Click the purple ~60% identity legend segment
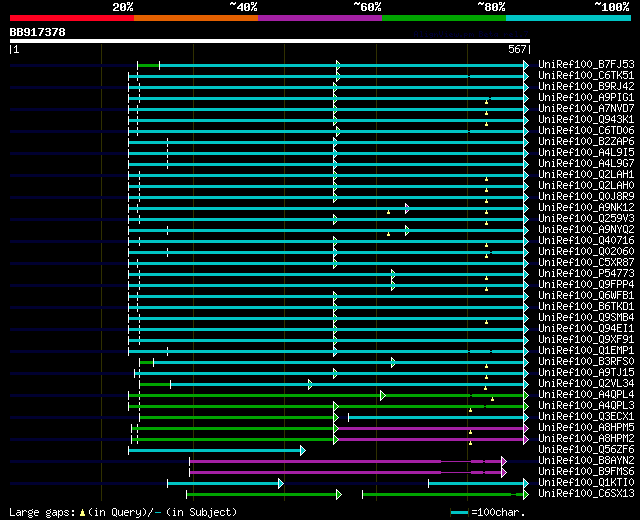Viewport: 640px width, 520px height. pos(320,18)
